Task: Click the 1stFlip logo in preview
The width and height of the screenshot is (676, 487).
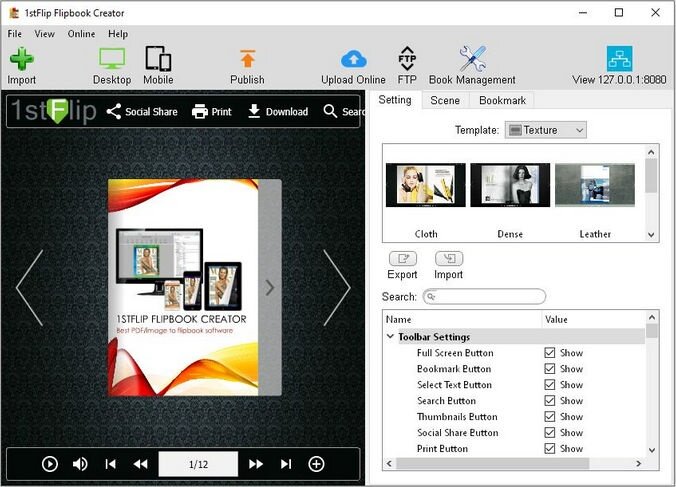Action: [x=53, y=111]
